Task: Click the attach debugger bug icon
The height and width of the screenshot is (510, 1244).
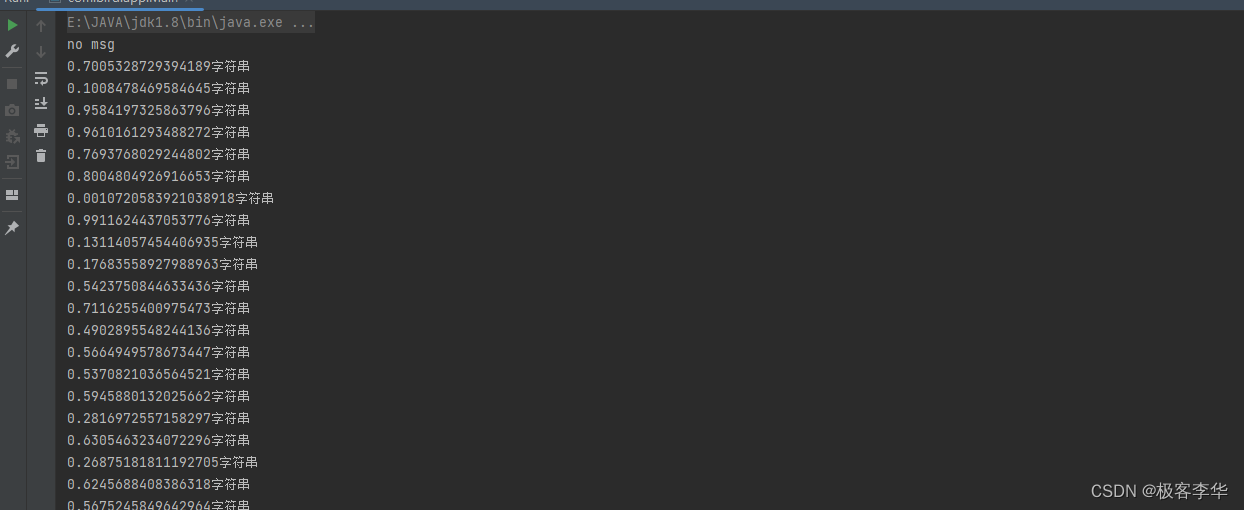Action: coord(12,136)
